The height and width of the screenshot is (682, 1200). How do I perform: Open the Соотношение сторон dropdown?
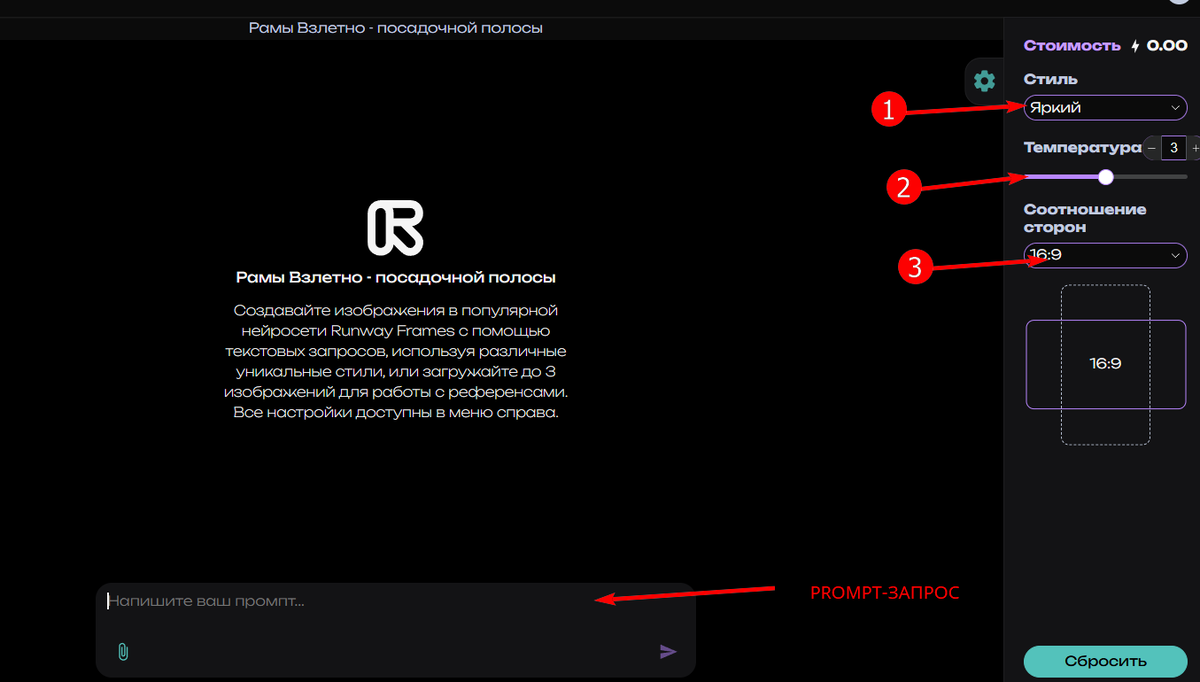click(x=1105, y=255)
